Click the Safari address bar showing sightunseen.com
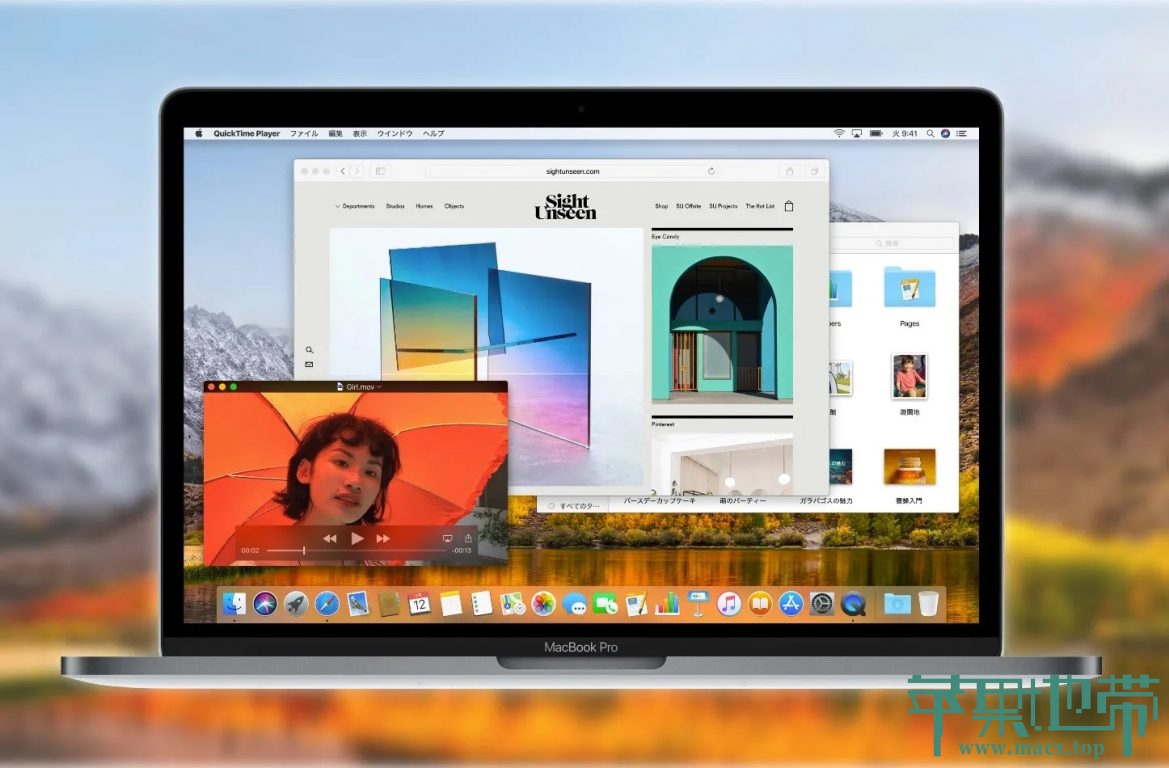 [x=573, y=171]
